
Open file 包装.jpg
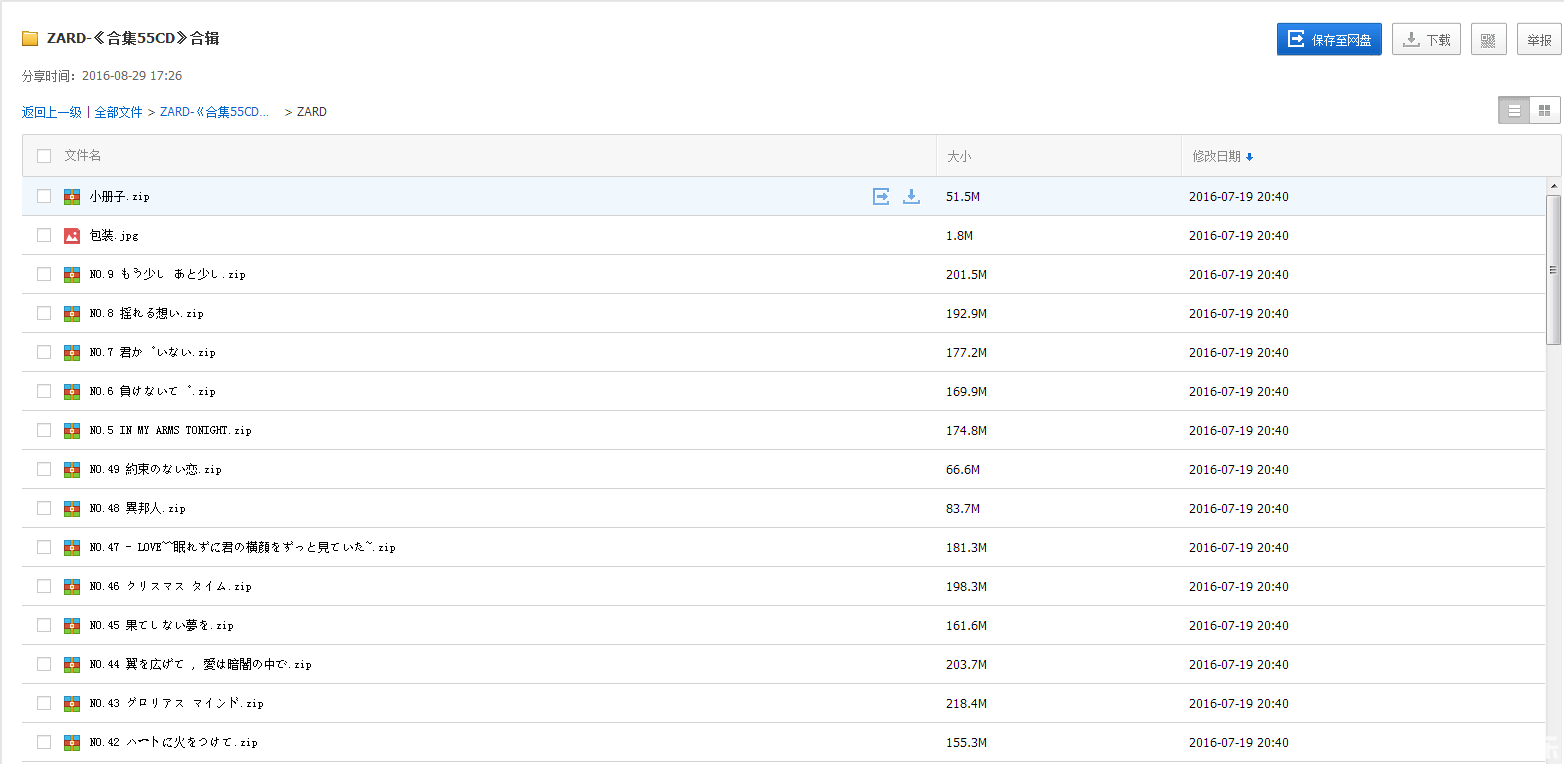[114, 236]
